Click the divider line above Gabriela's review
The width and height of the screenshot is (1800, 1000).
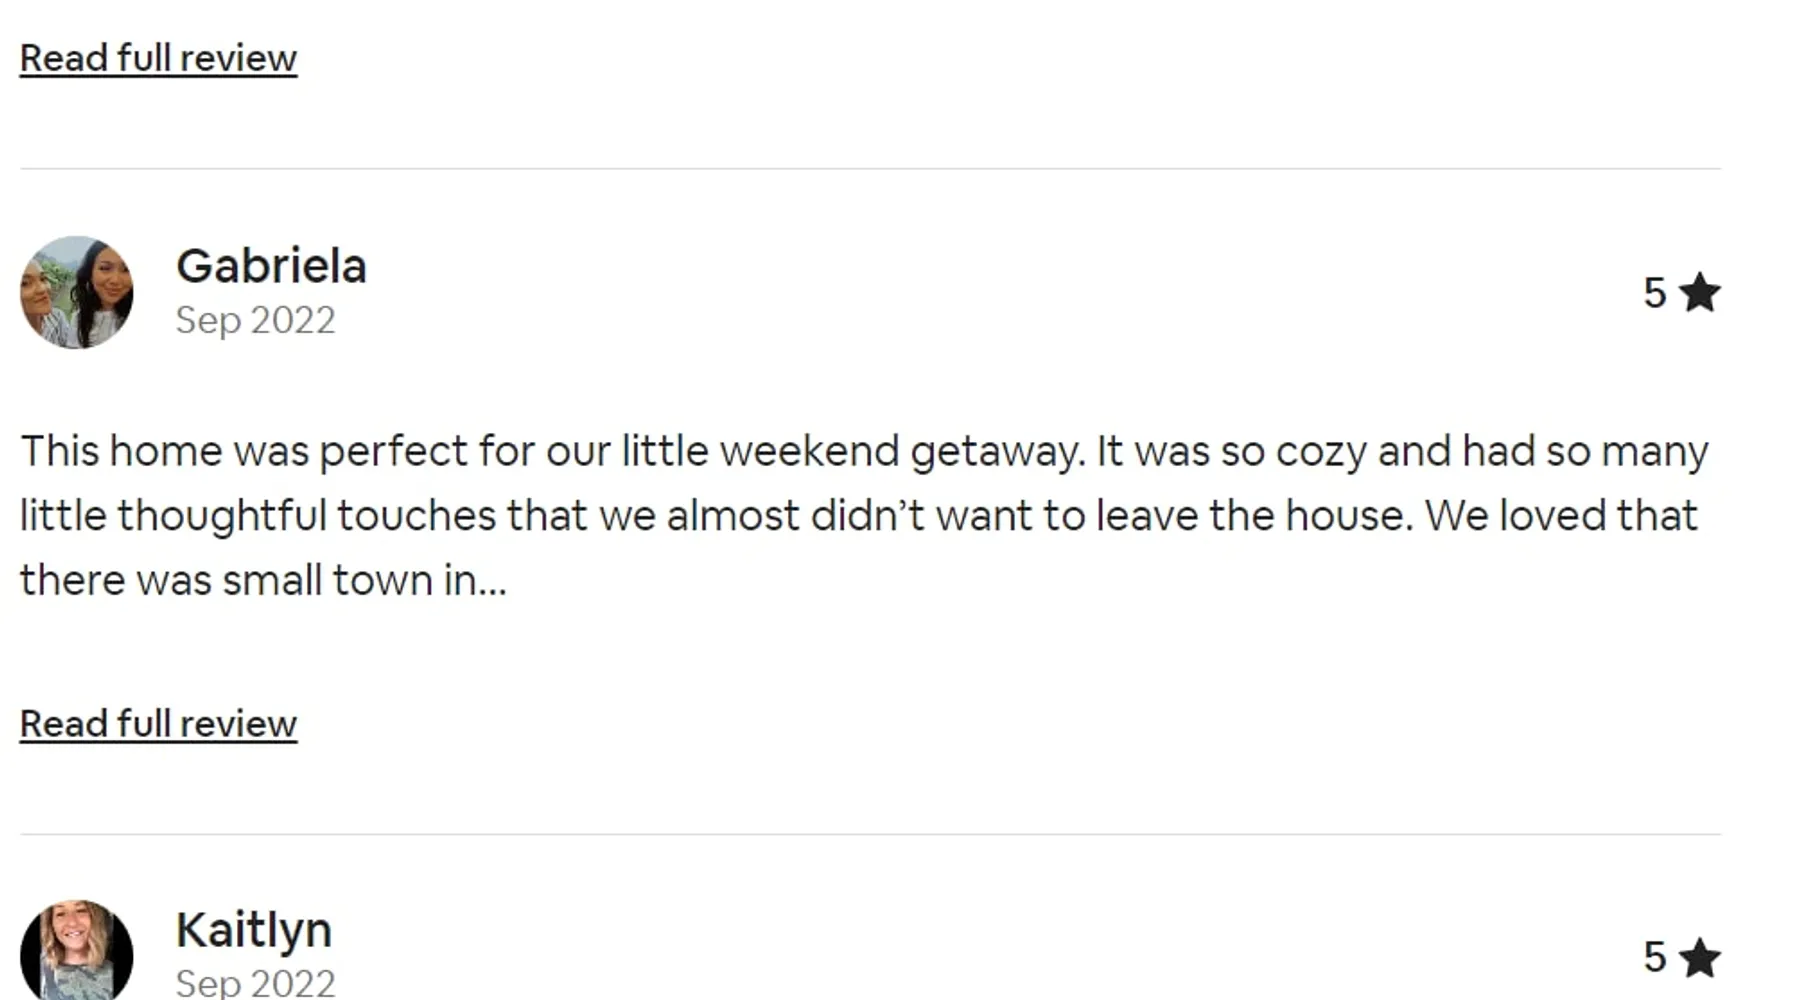point(870,169)
